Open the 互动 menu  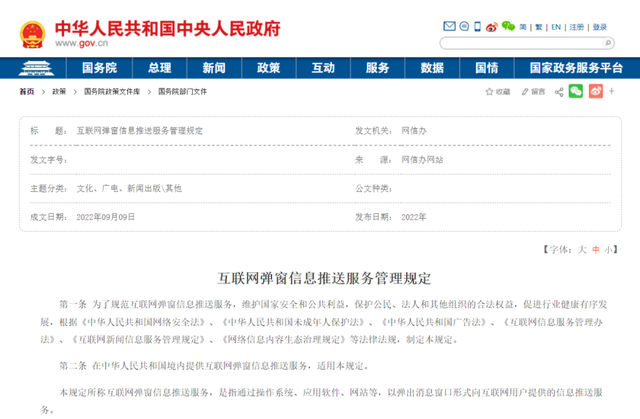pos(323,68)
